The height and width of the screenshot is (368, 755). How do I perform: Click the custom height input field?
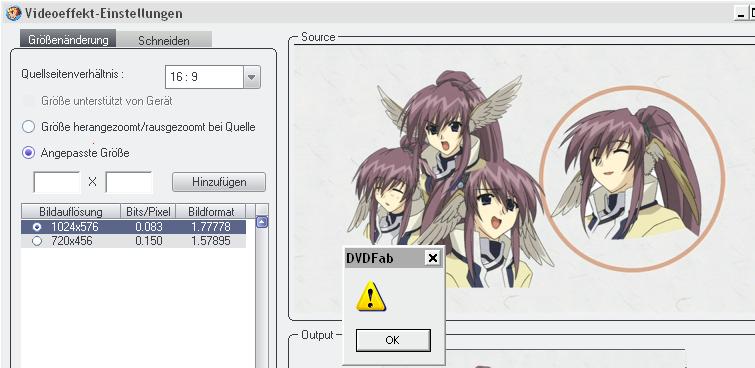pyautogui.click(x=129, y=182)
